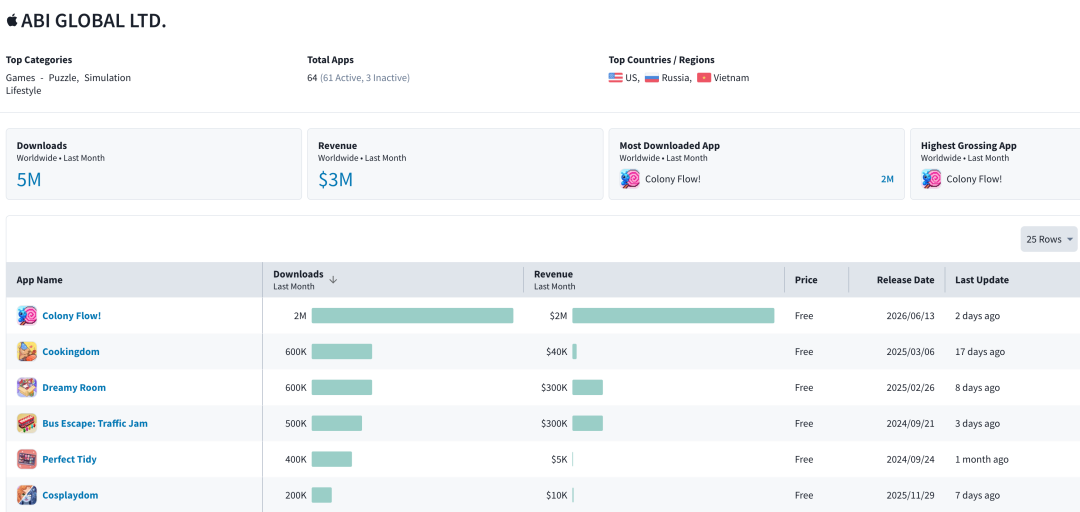Screen dimensions: 1080x512
Task: Click the $10K revenue value for Cosplaydom
Action: point(557,495)
